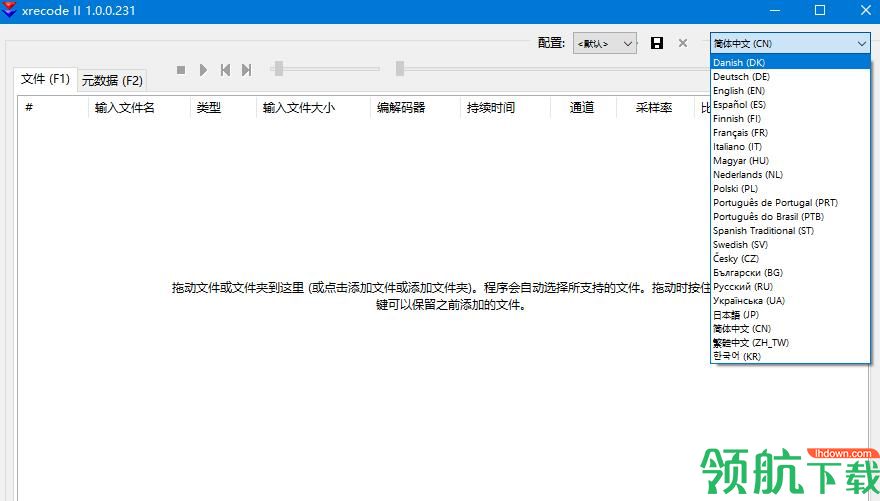880x501 pixels.
Task: Adjust the volume slider handle
Action: pyautogui.click(x=278, y=68)
